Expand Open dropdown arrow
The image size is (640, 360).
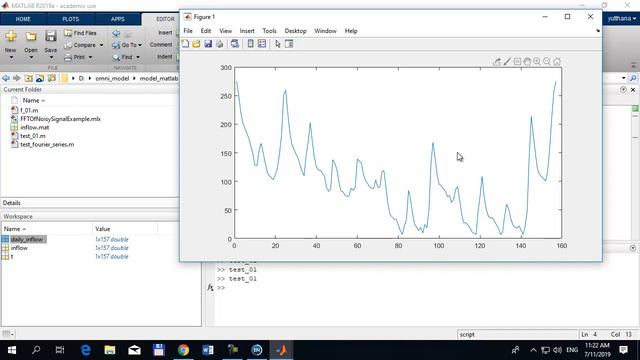pyautogui.click(x=31, y=58)
